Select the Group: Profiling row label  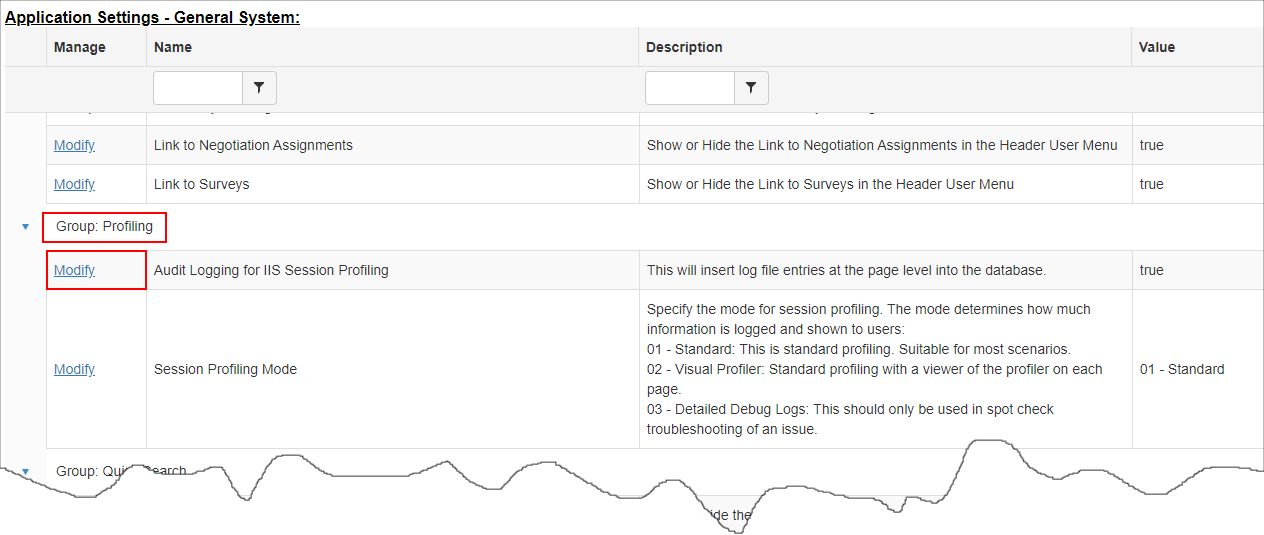coord(104,227)
